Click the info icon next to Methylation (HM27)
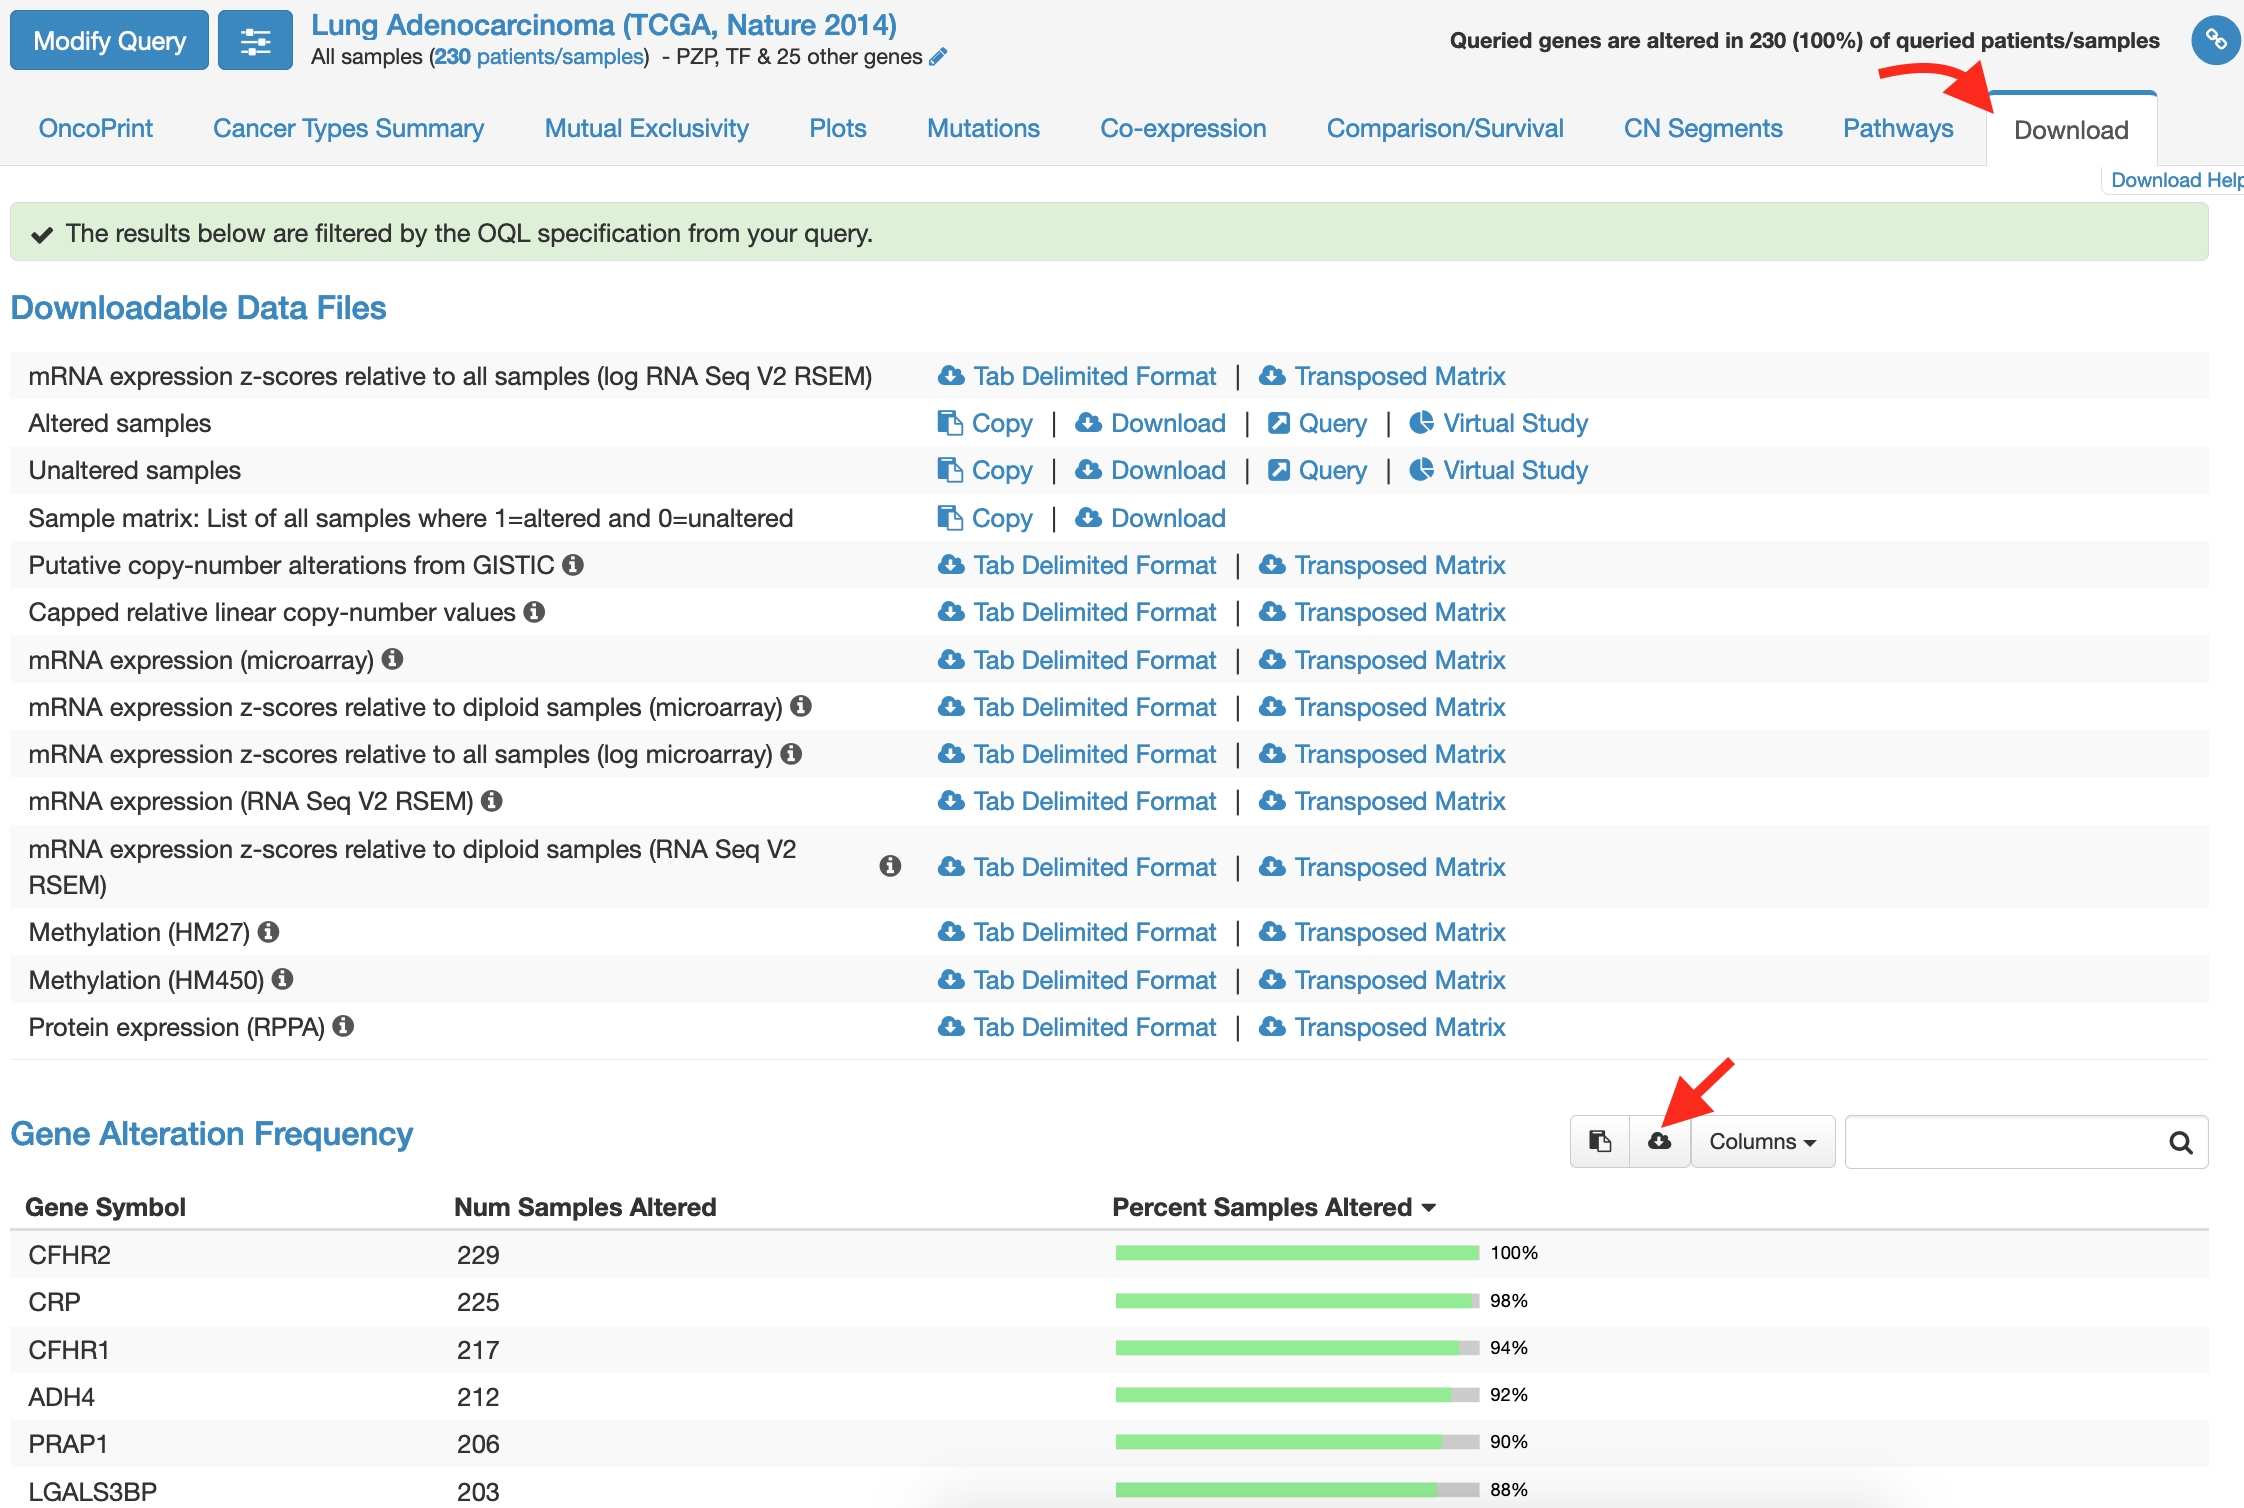The width and height of the screenshot is (2244, 1508). (268, 932)
